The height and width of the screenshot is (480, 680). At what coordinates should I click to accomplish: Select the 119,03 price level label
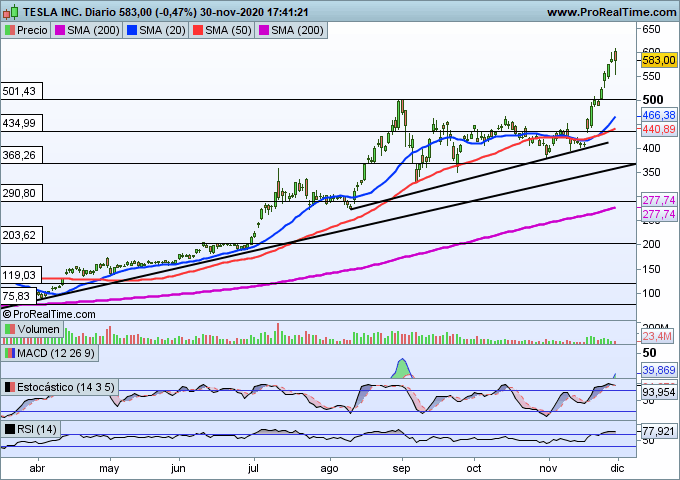21,275
